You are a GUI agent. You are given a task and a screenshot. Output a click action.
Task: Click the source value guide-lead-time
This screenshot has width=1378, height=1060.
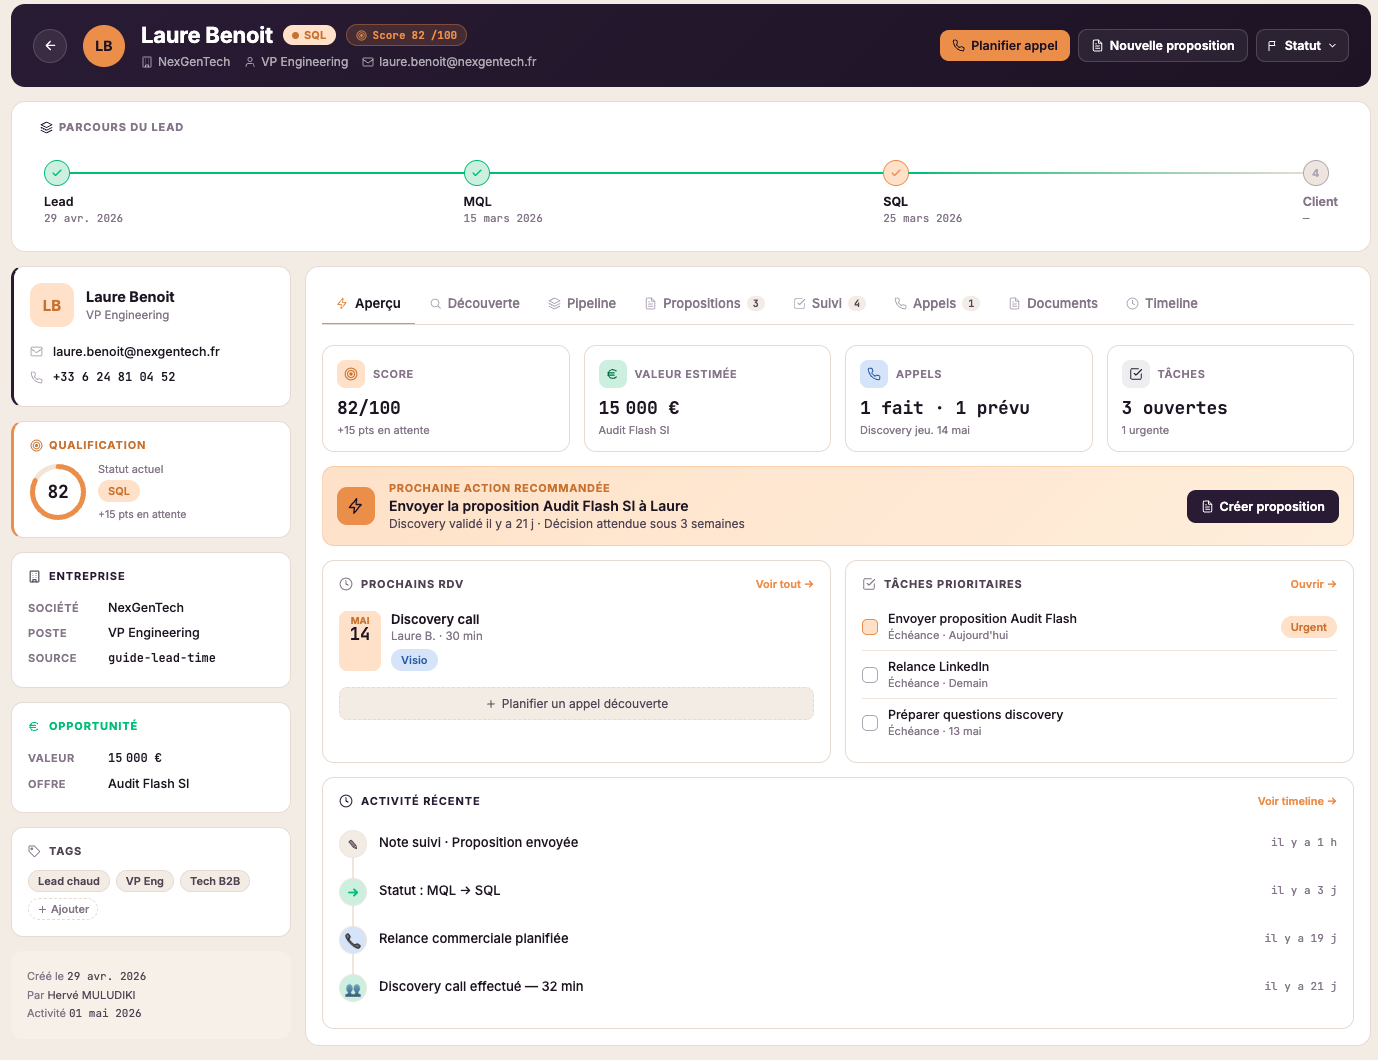(162, 658)
